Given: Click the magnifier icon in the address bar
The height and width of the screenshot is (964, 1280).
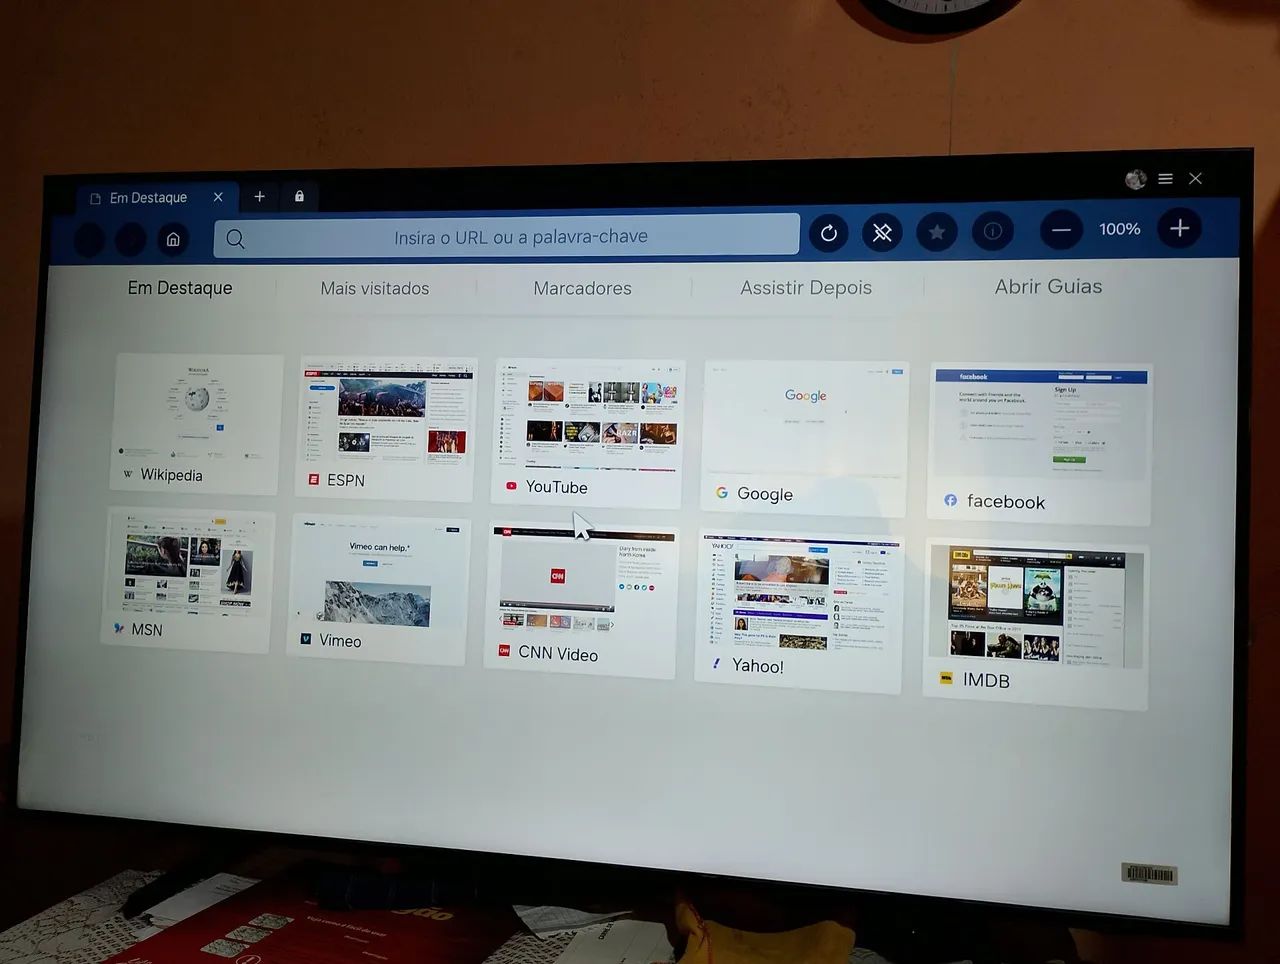Looking at the screenshot, I should [x=235, y=239].
